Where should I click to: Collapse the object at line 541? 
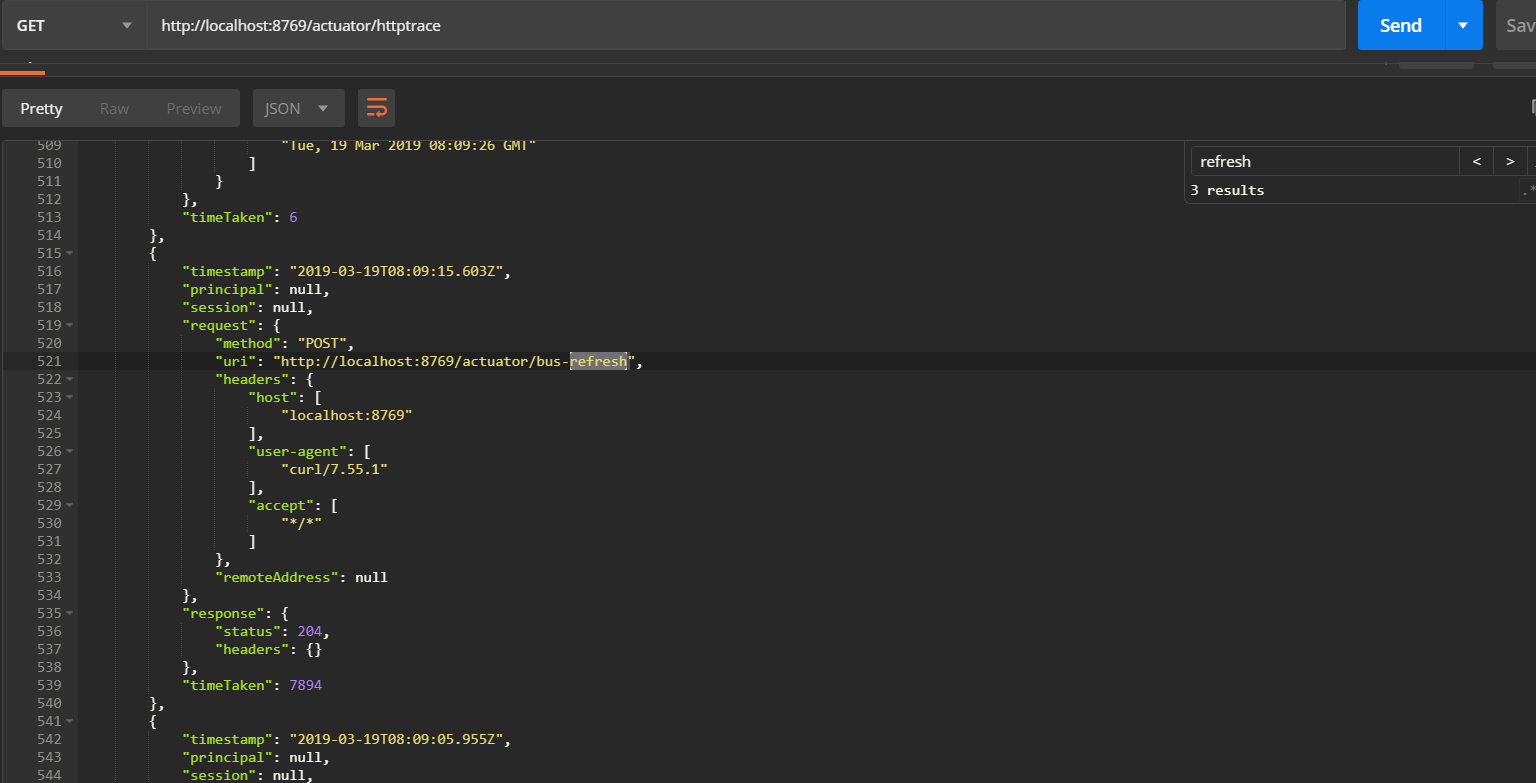click(x=70, y=721)
